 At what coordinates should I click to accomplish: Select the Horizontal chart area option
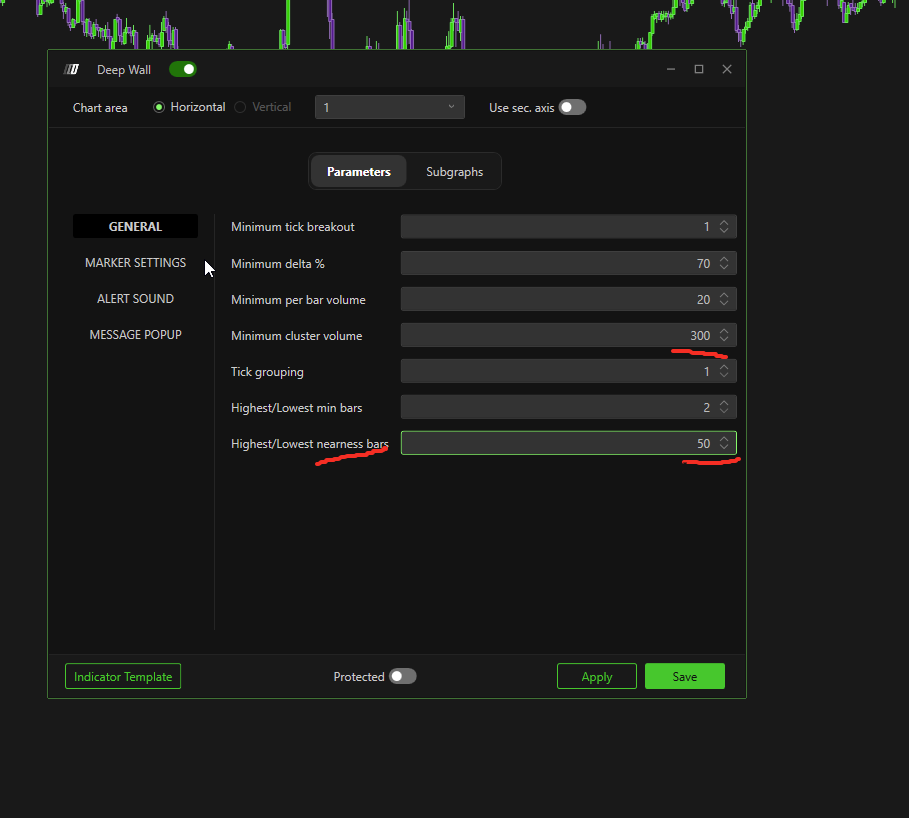point(159,107)
